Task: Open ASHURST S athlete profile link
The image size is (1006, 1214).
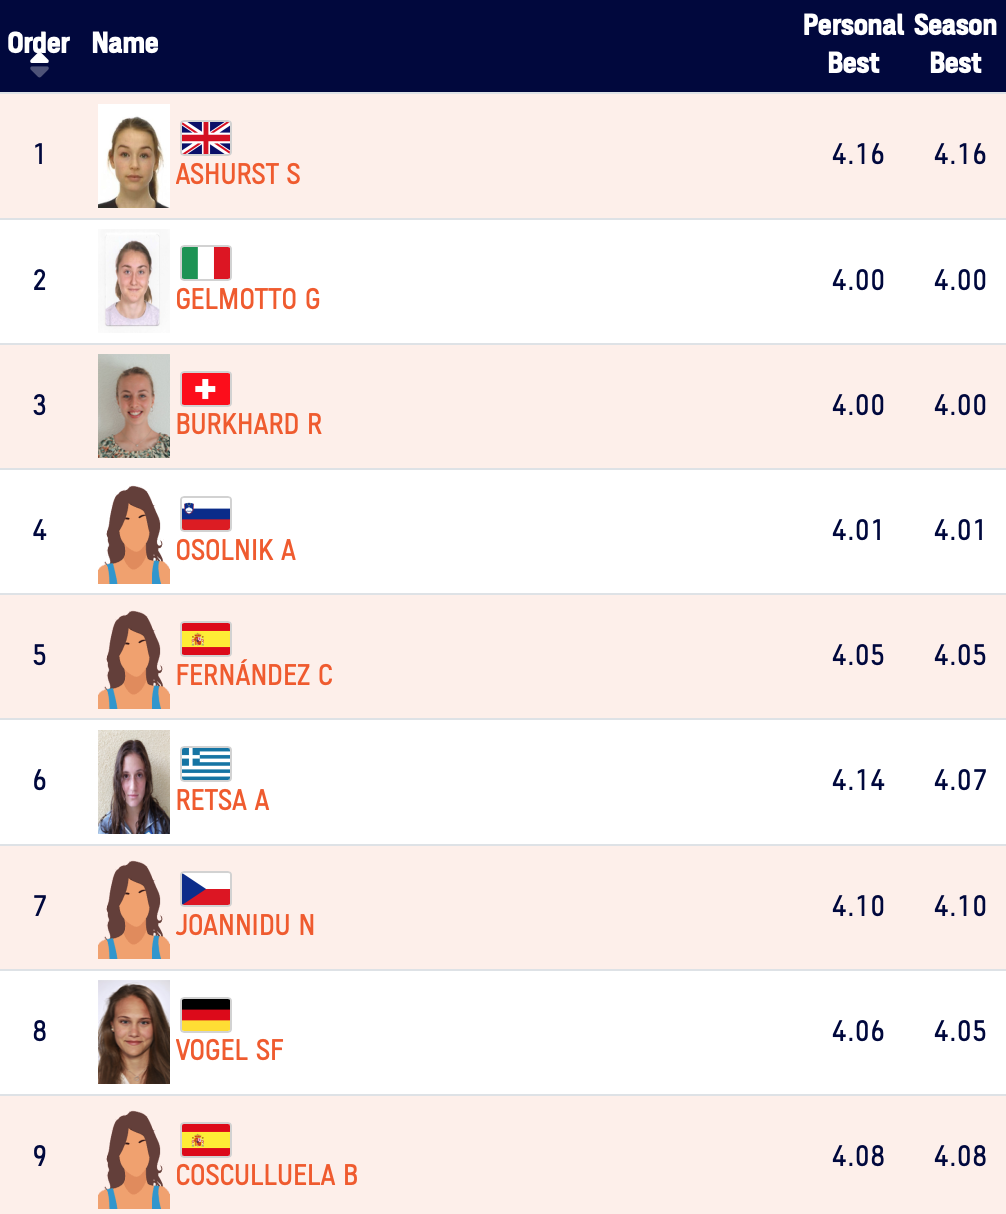Action: click(x=238, y=174)
